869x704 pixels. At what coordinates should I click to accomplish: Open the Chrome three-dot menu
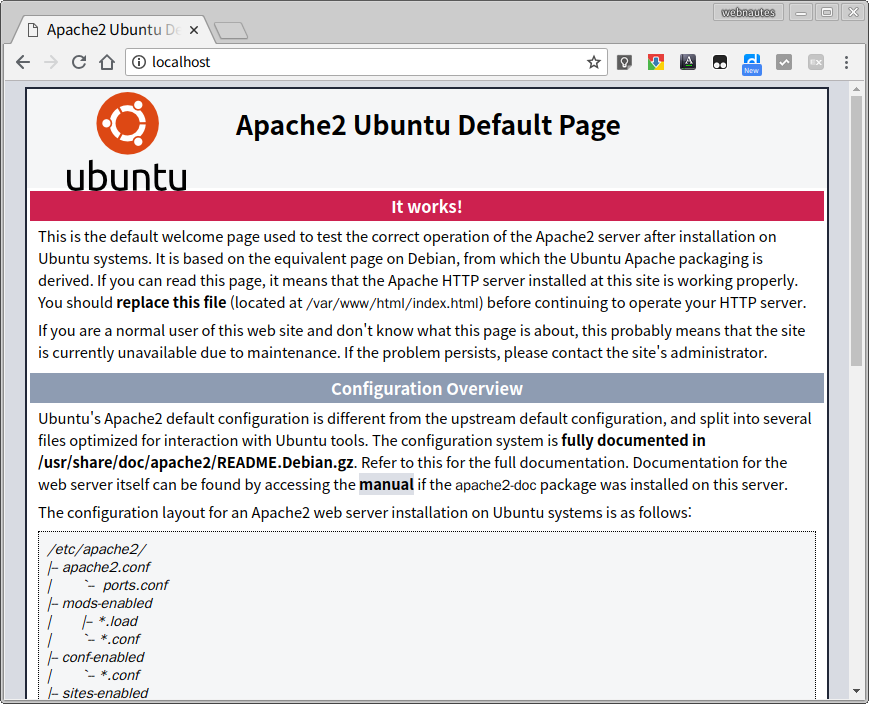pyautogui.click(x=846, y=62)
